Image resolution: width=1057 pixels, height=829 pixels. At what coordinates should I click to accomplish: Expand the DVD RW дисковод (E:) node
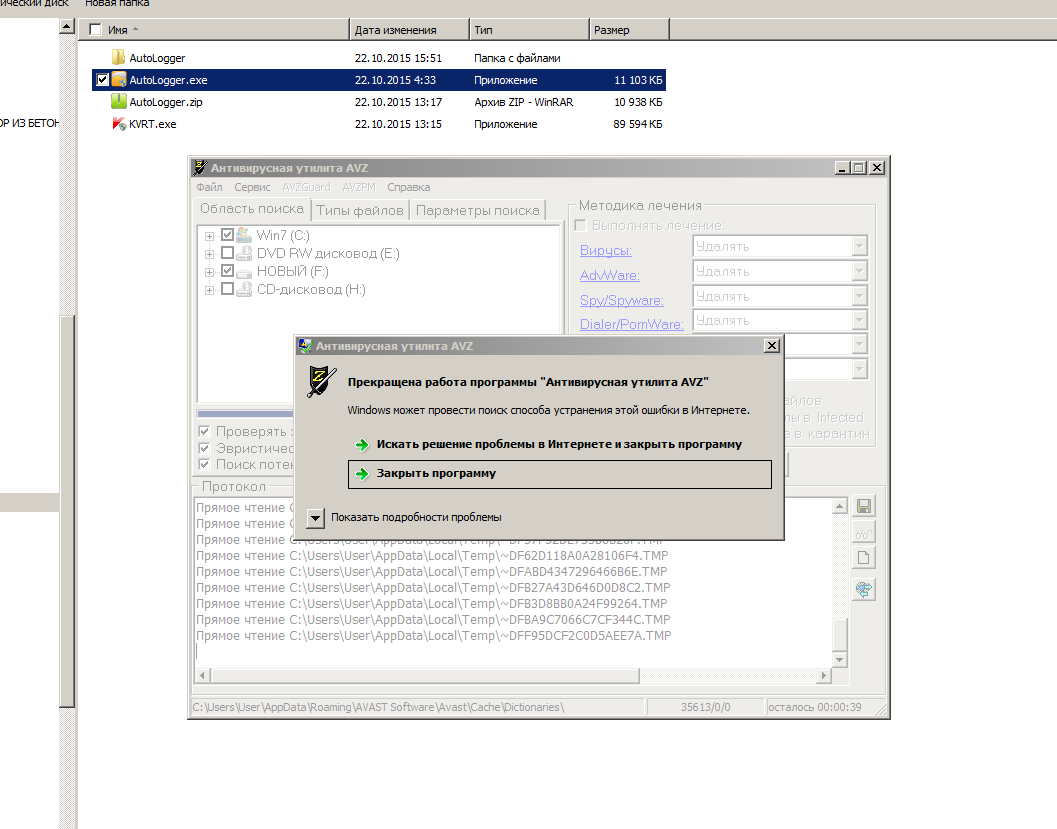pos(210,254)
